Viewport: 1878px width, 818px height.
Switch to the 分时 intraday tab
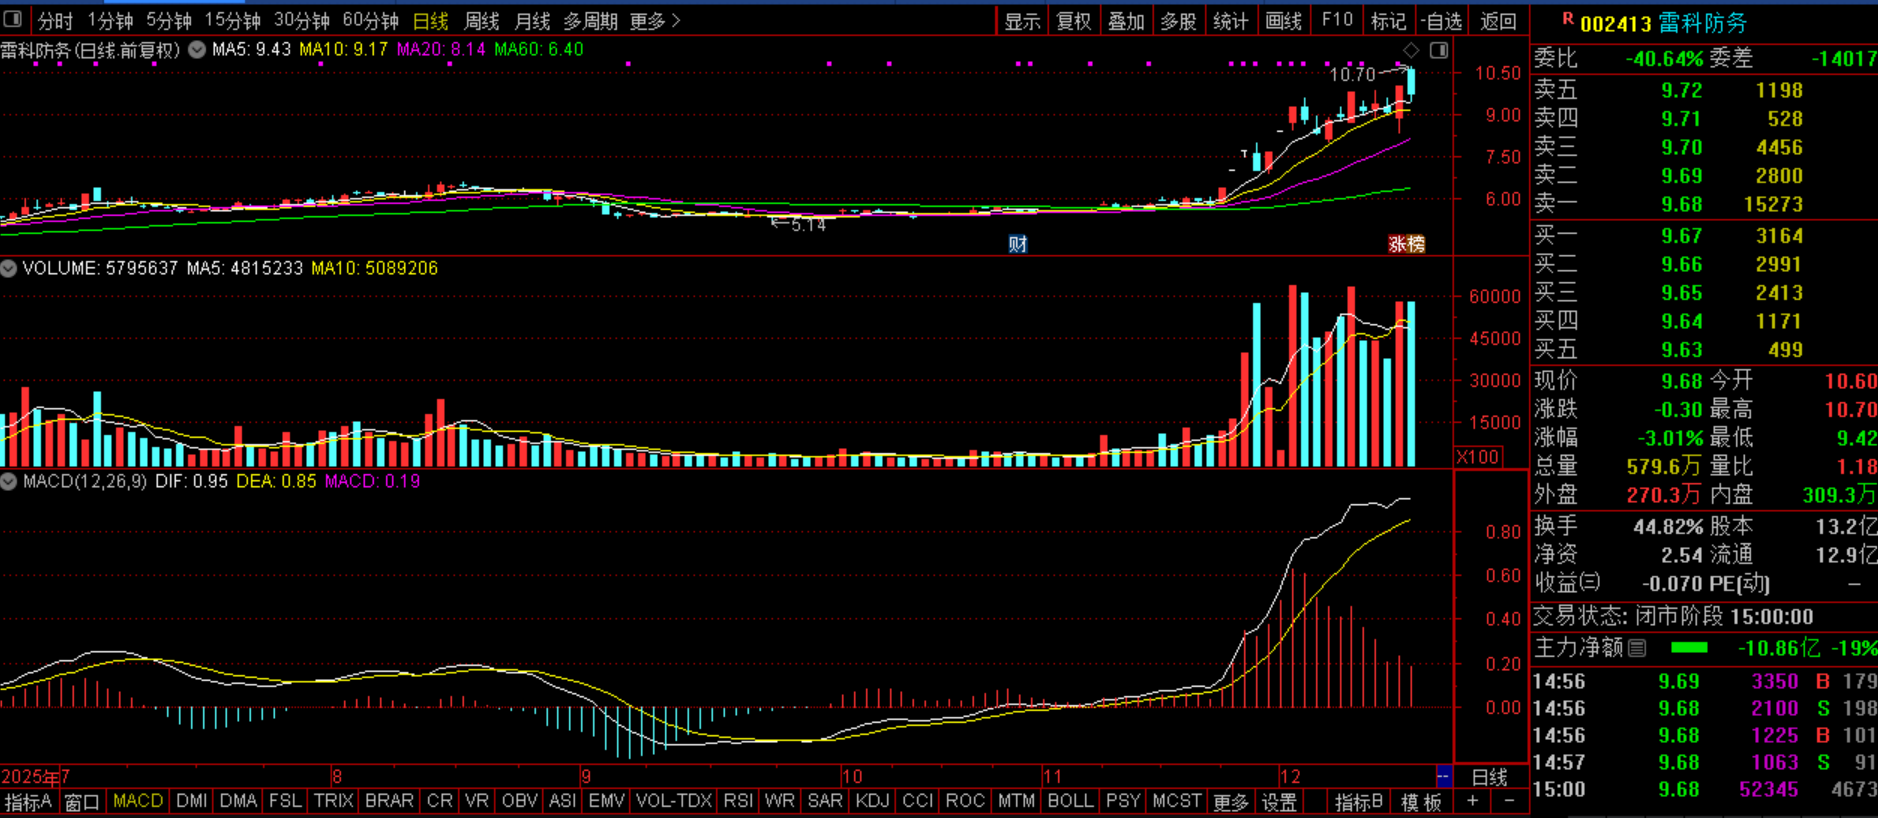pyautogui.click(x=55, y=21)
